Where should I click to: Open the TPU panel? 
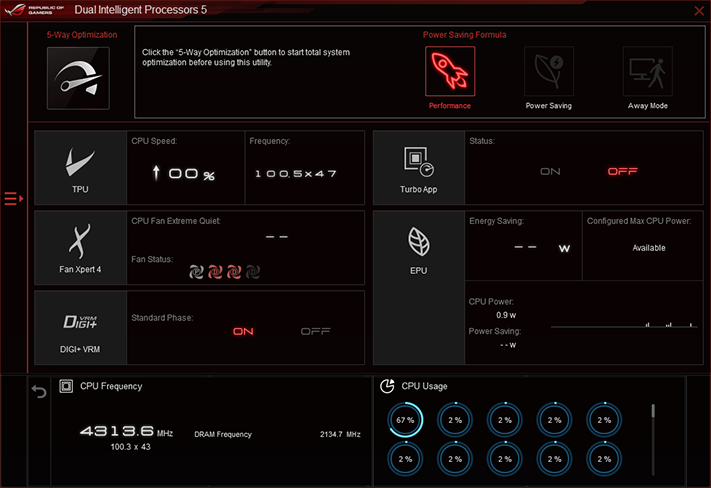[x=80, y=168]
